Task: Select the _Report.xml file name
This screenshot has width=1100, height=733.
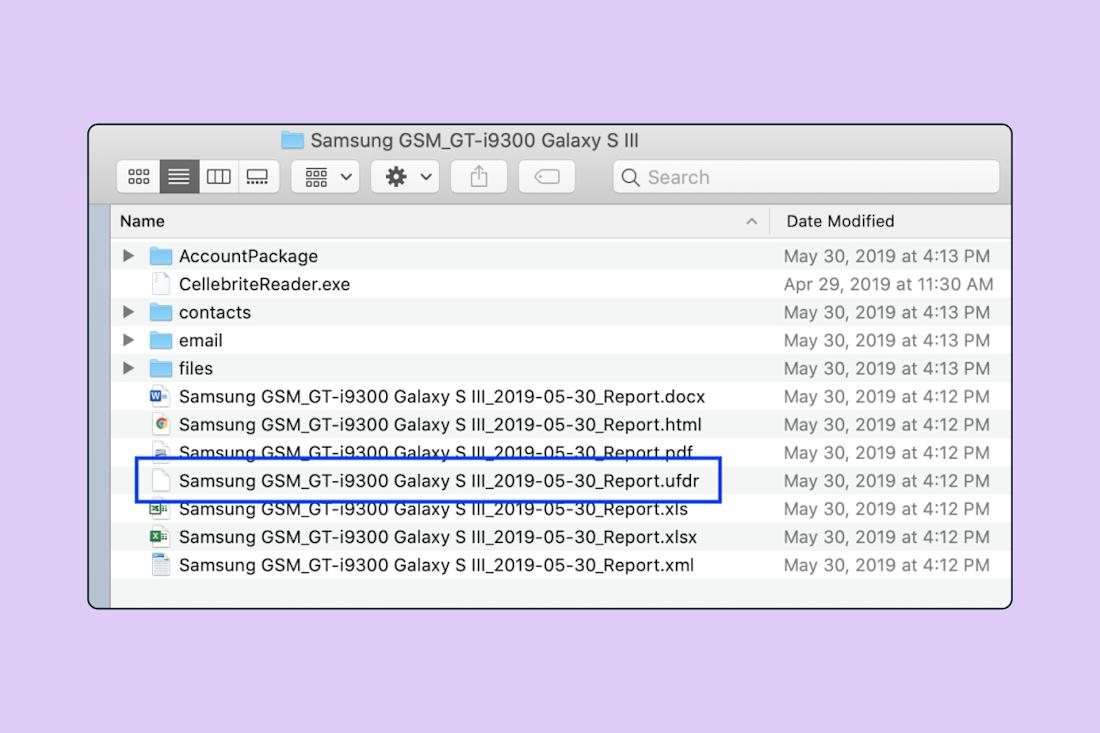Action: click(x=436, y=565)
